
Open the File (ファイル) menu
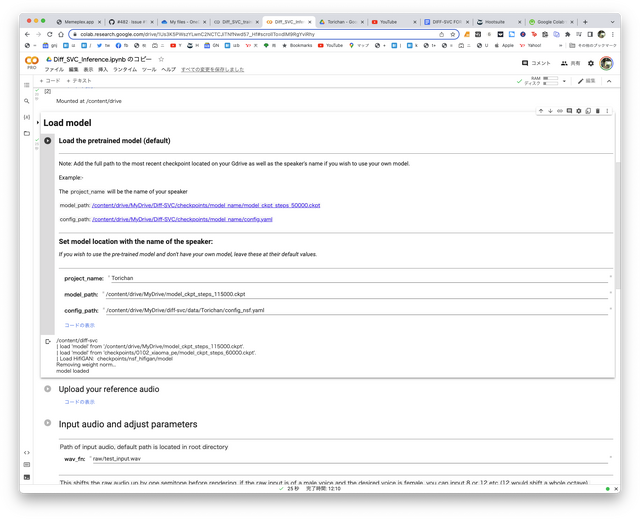point(54,70)
